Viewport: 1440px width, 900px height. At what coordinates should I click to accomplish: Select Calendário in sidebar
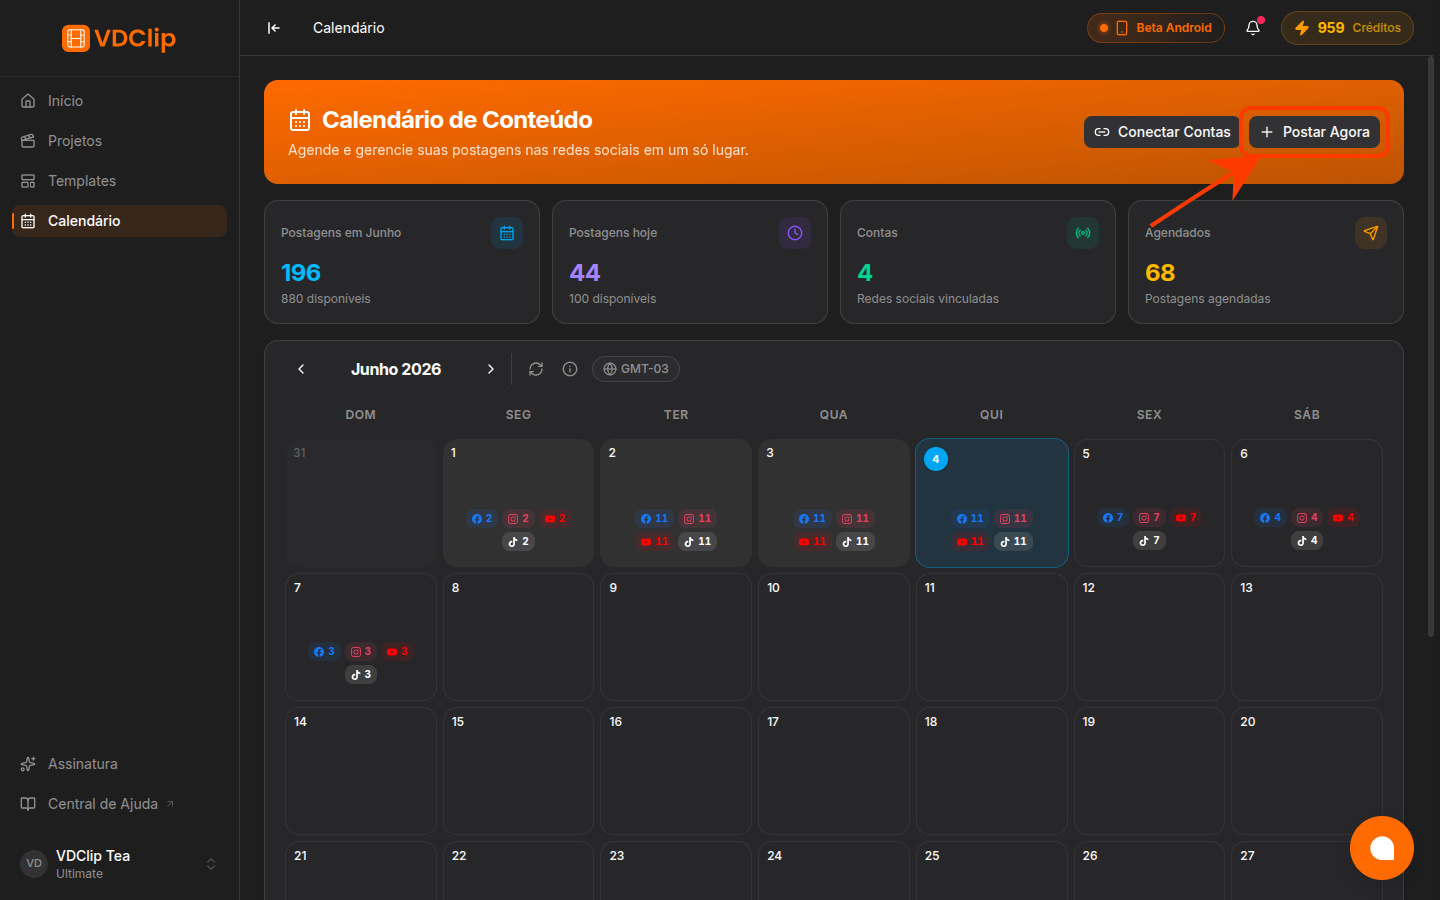pyautogui.click(x=120, y=221)
